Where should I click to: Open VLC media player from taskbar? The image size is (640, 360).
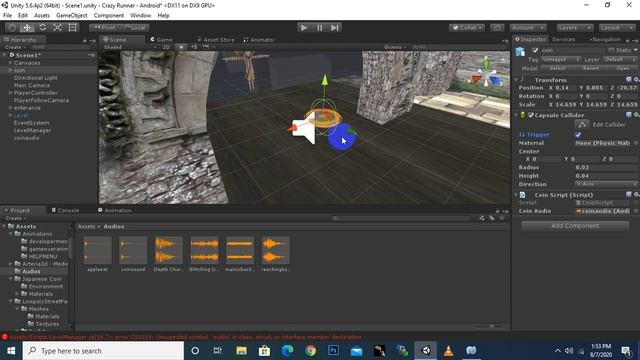pos(448,351)
